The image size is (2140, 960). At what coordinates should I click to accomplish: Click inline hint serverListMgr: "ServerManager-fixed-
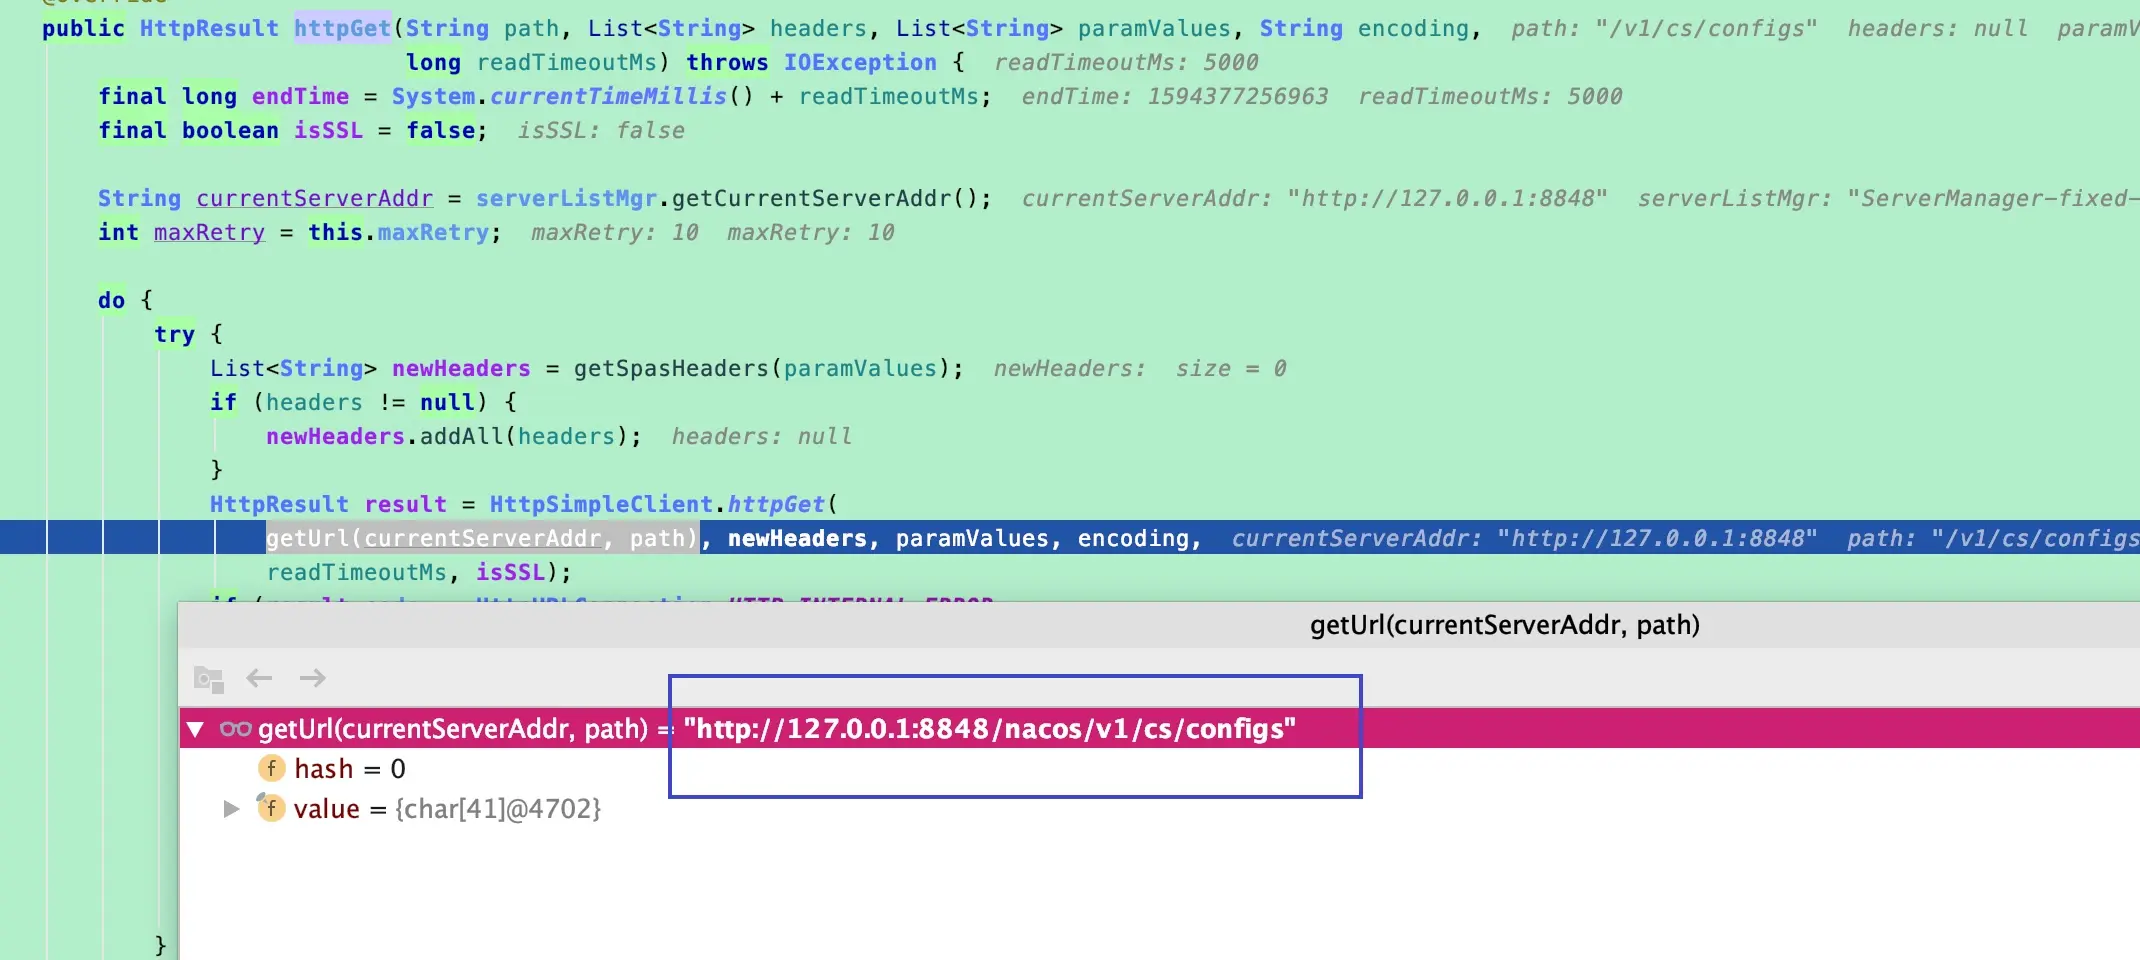pos(1889,198)
